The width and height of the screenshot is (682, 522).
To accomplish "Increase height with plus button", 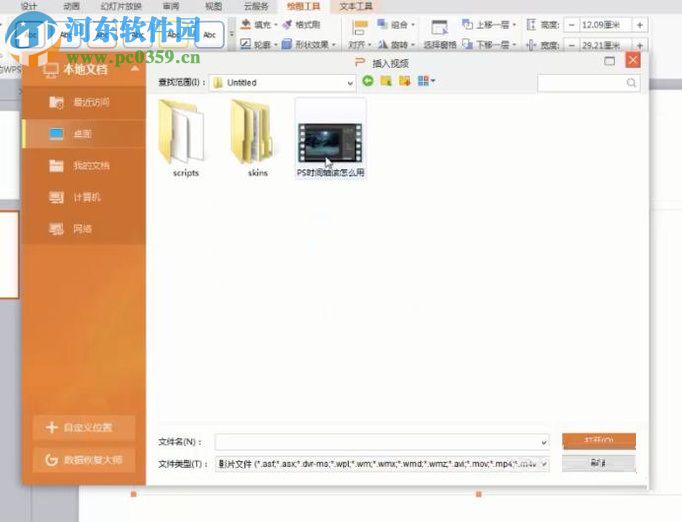I will coord(640,25).
